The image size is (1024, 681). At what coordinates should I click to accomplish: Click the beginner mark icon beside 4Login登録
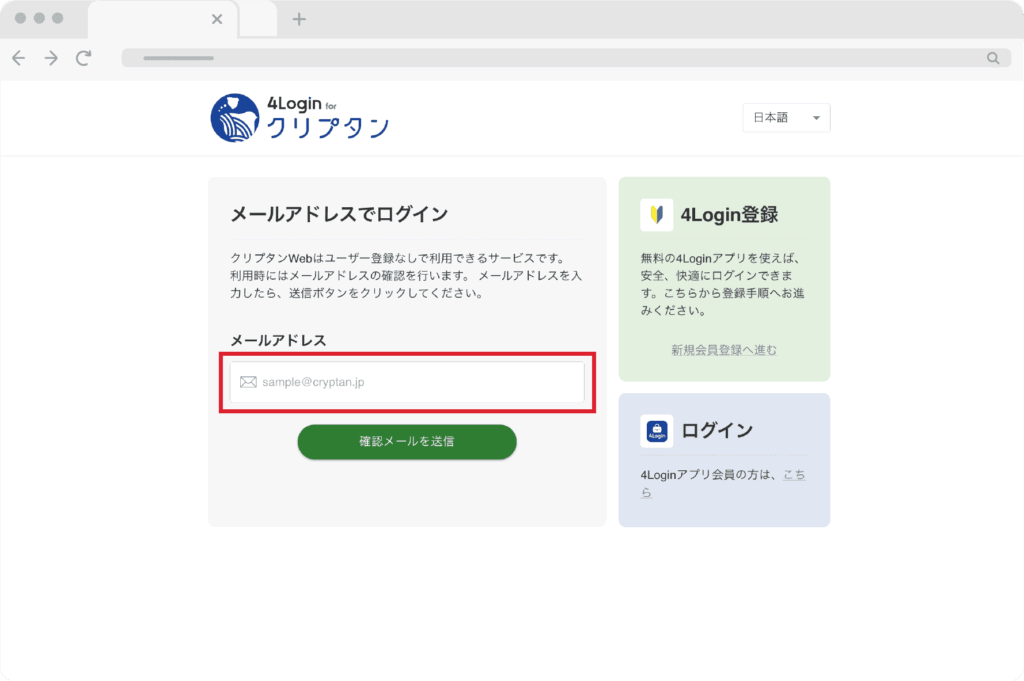(657, 214)
